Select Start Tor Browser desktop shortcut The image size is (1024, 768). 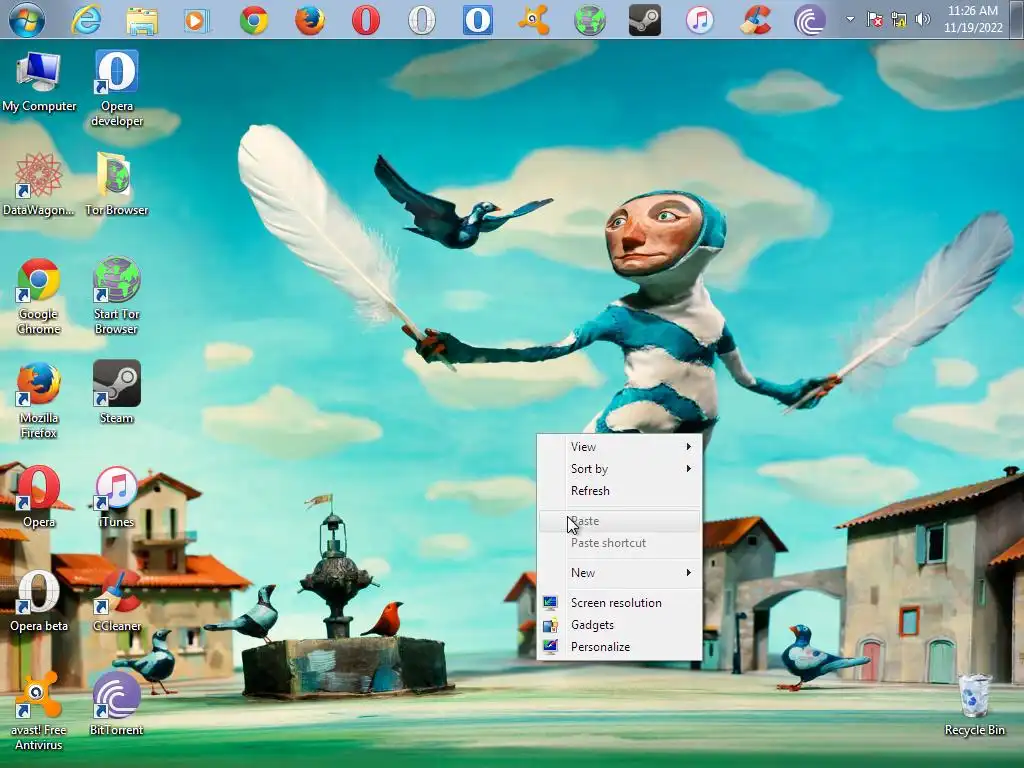116,297
